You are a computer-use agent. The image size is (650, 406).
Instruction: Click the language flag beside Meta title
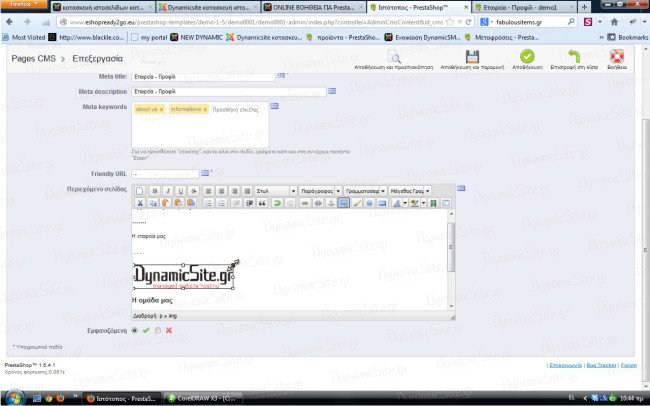click(281, 75)
